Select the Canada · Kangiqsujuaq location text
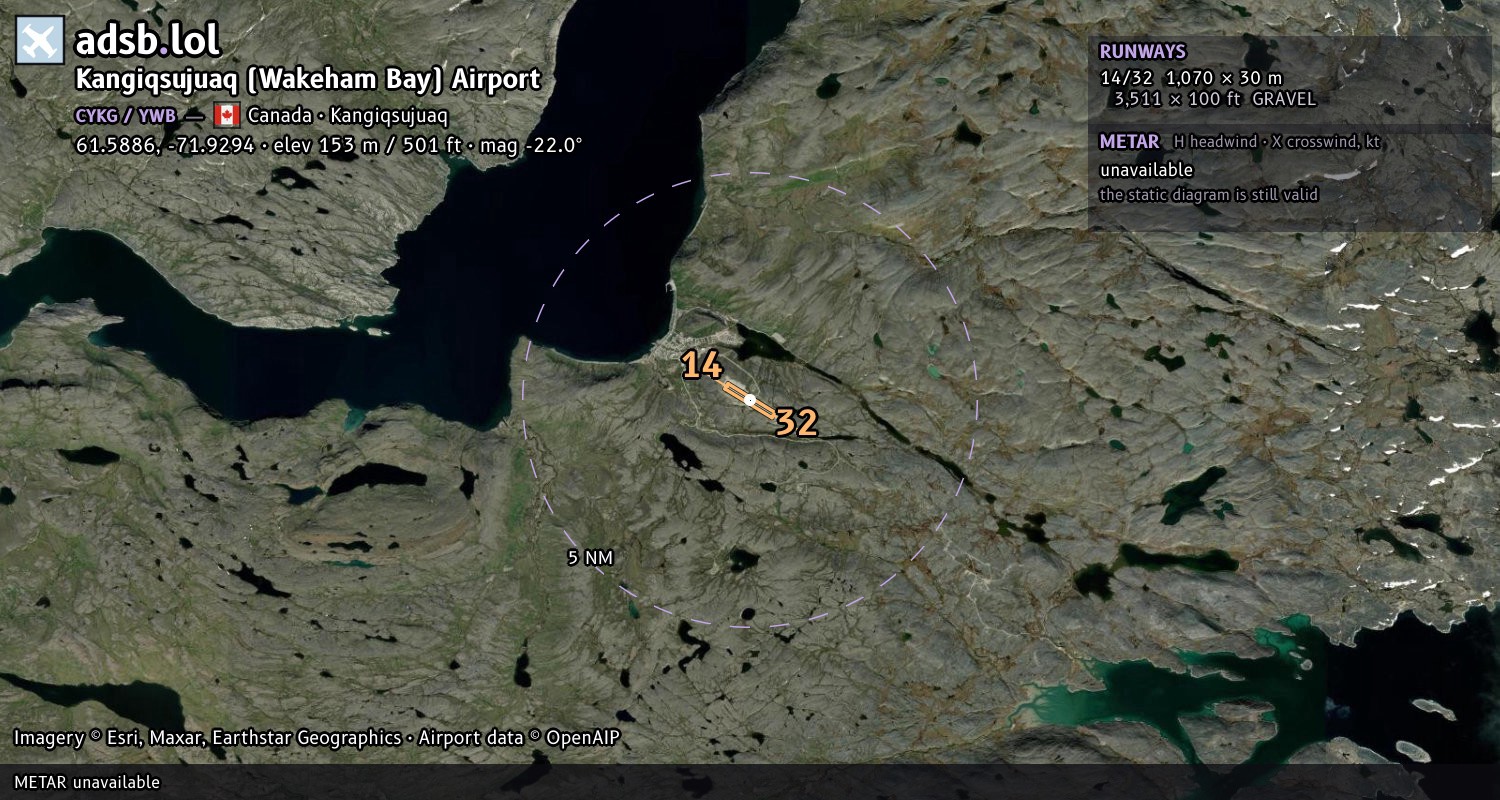 [348, 115]
